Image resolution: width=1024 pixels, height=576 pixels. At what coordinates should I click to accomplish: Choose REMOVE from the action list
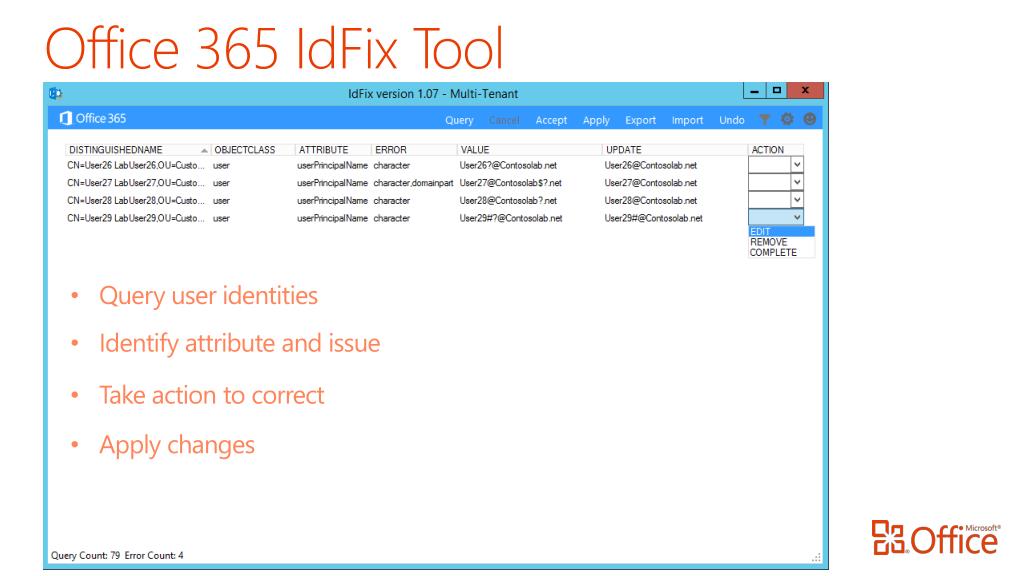click(x=781, y=242)
